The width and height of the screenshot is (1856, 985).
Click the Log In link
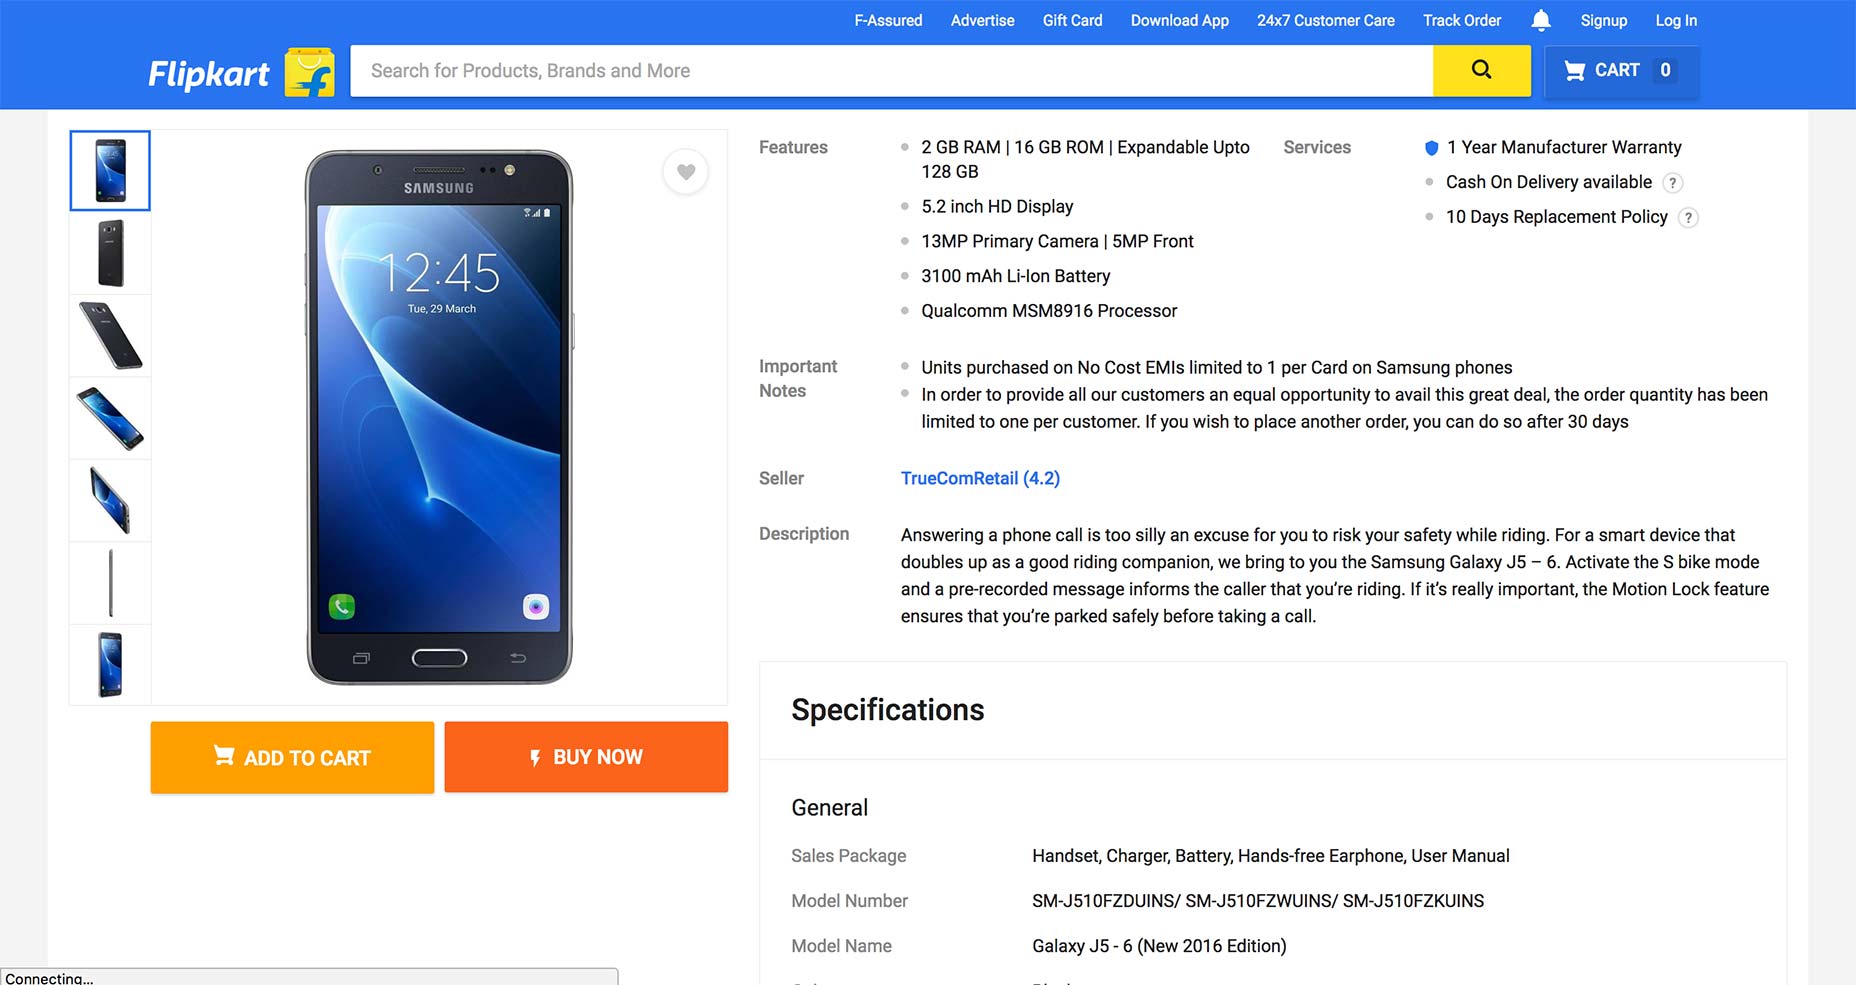(1676, 20)
